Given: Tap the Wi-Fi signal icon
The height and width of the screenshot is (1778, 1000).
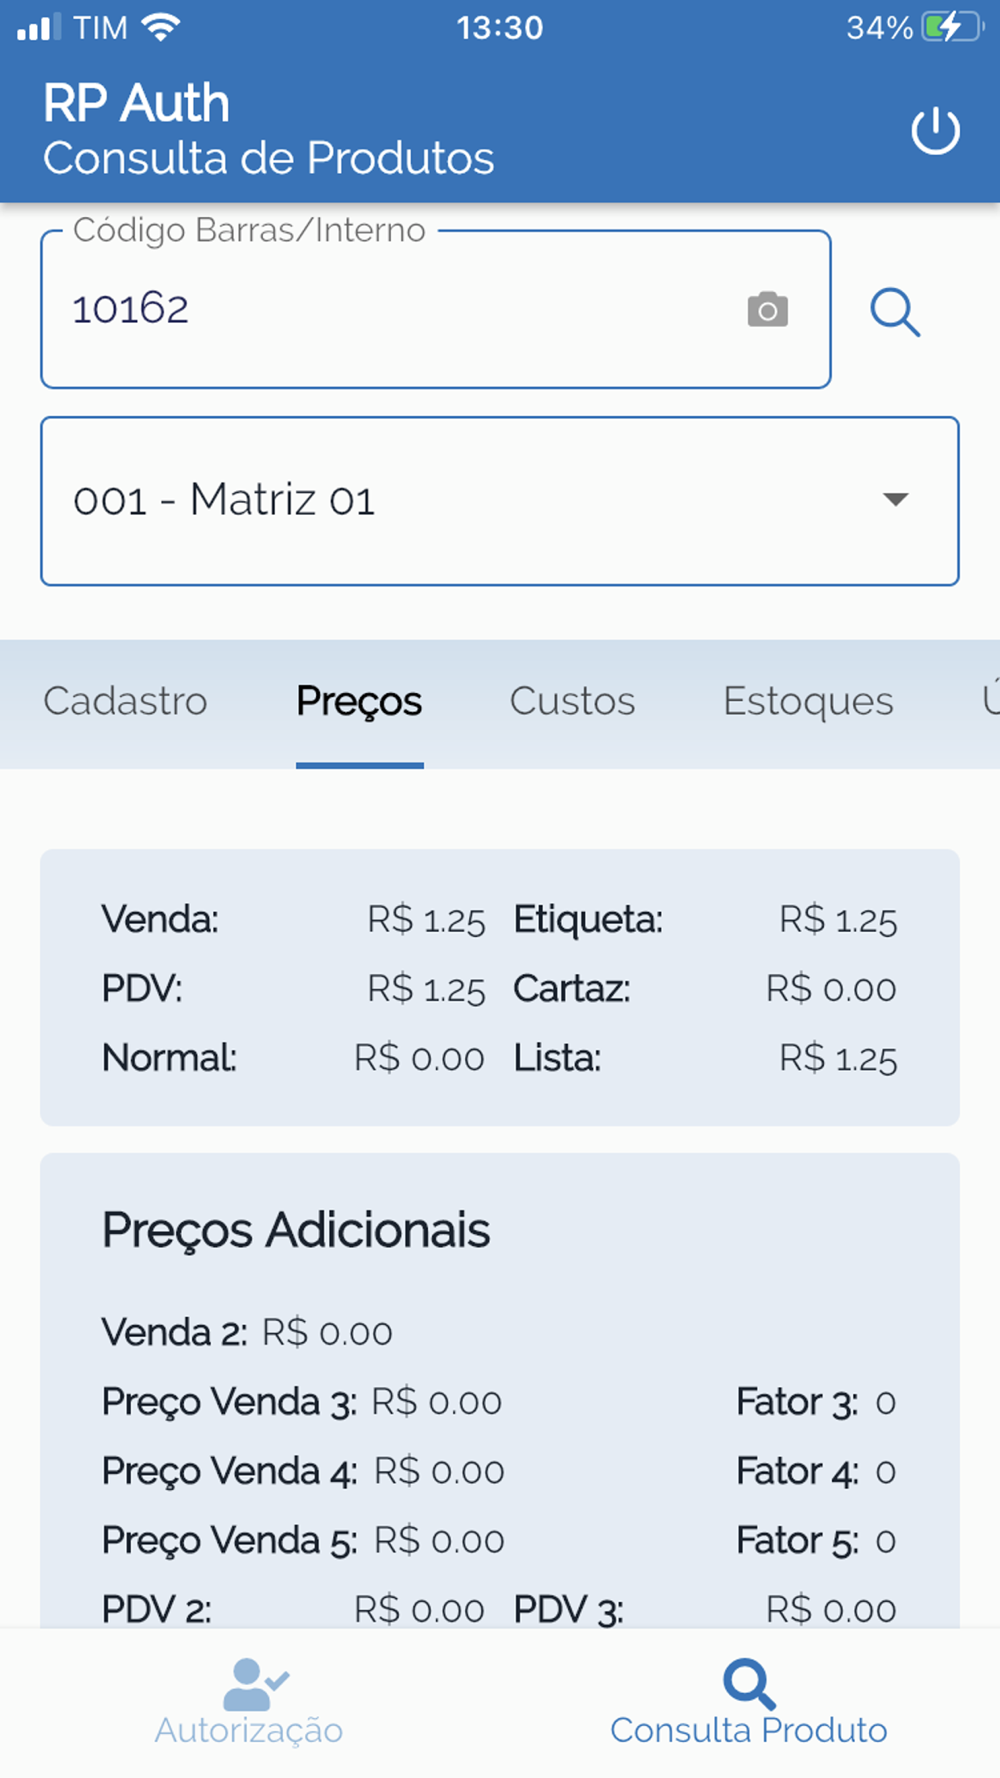Looking at the screenshot, I should (x=160, y=27).
